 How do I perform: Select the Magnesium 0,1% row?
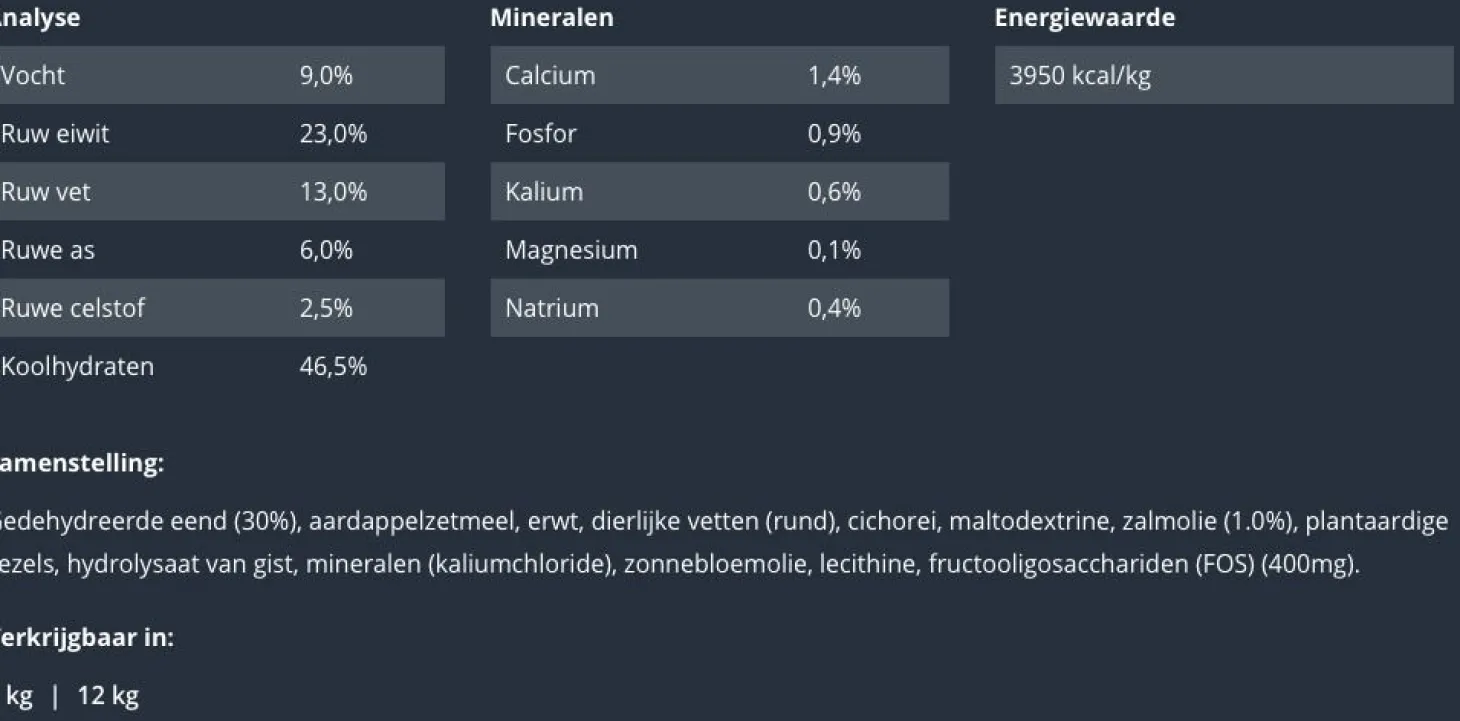(x=718, y=249)
